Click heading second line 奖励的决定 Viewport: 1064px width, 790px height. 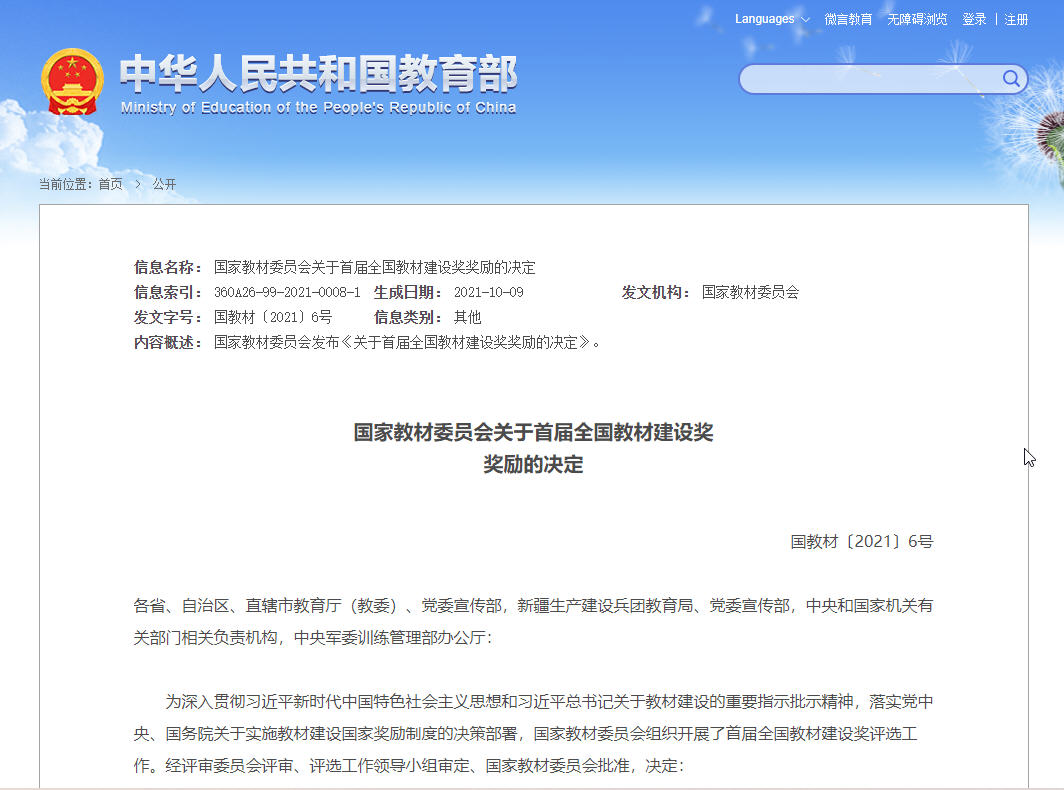pyautogui.click(x=533, y=464)
